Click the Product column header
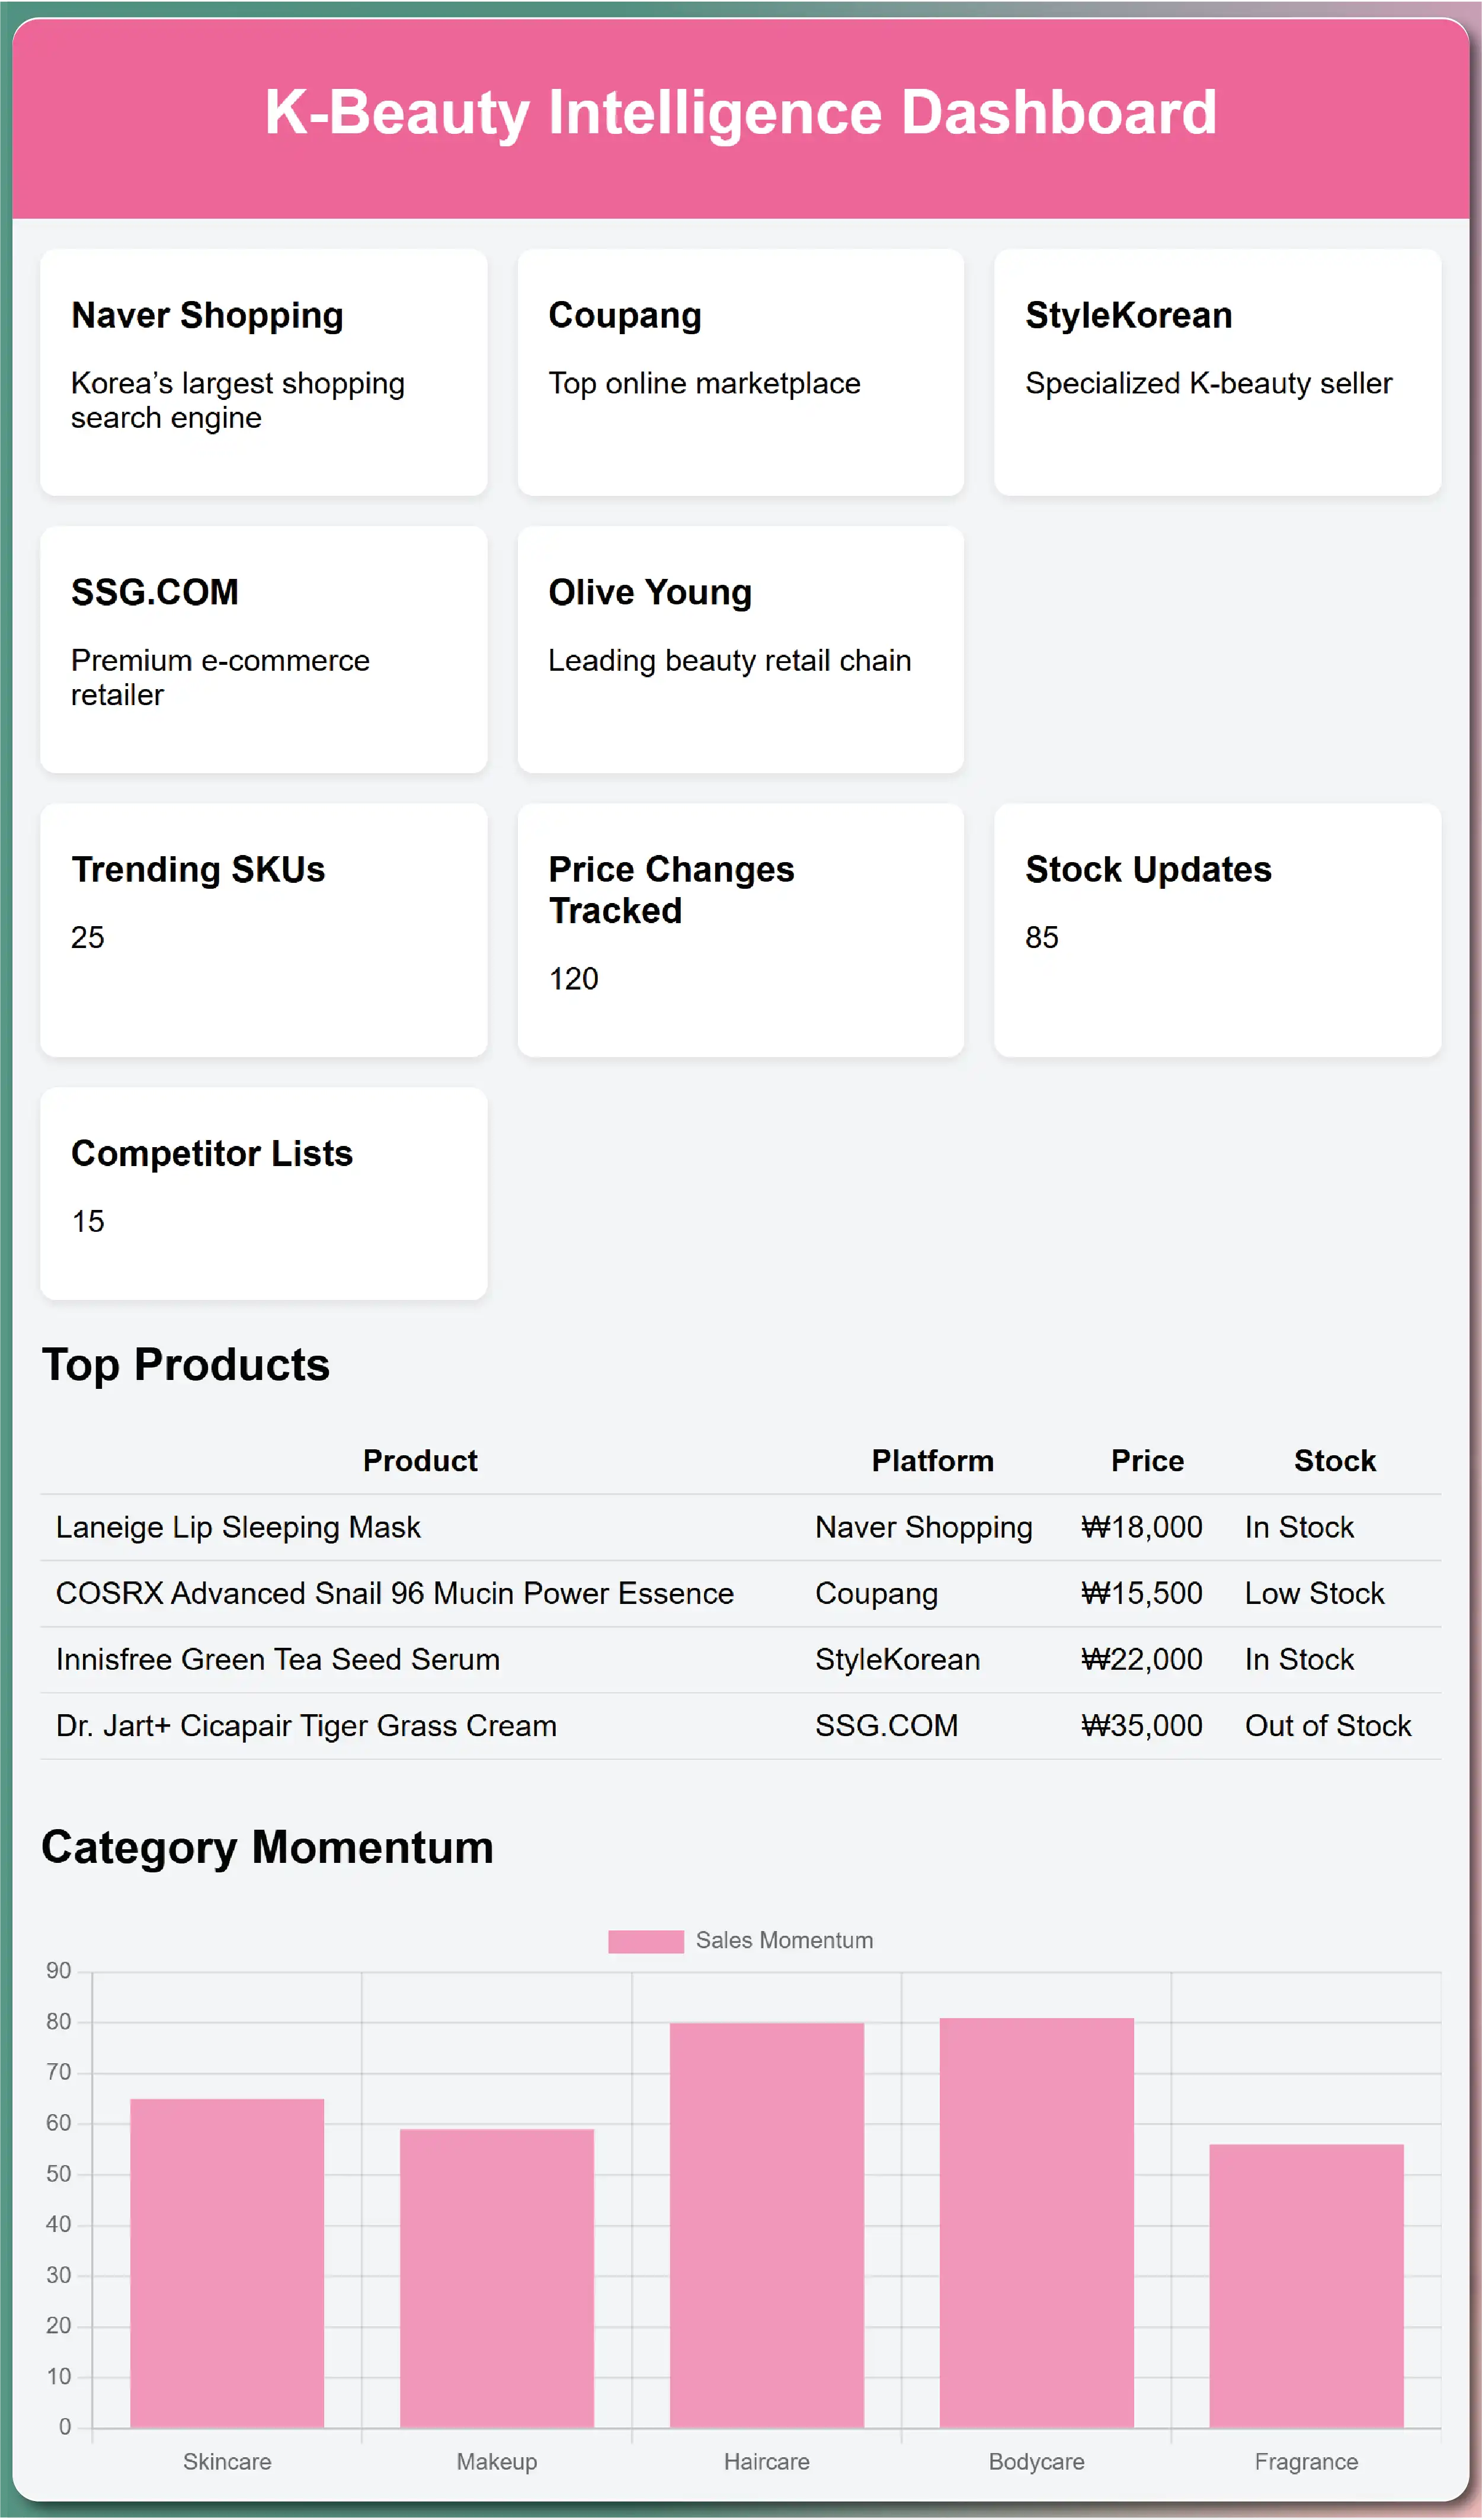 [x=420, y=1461]
